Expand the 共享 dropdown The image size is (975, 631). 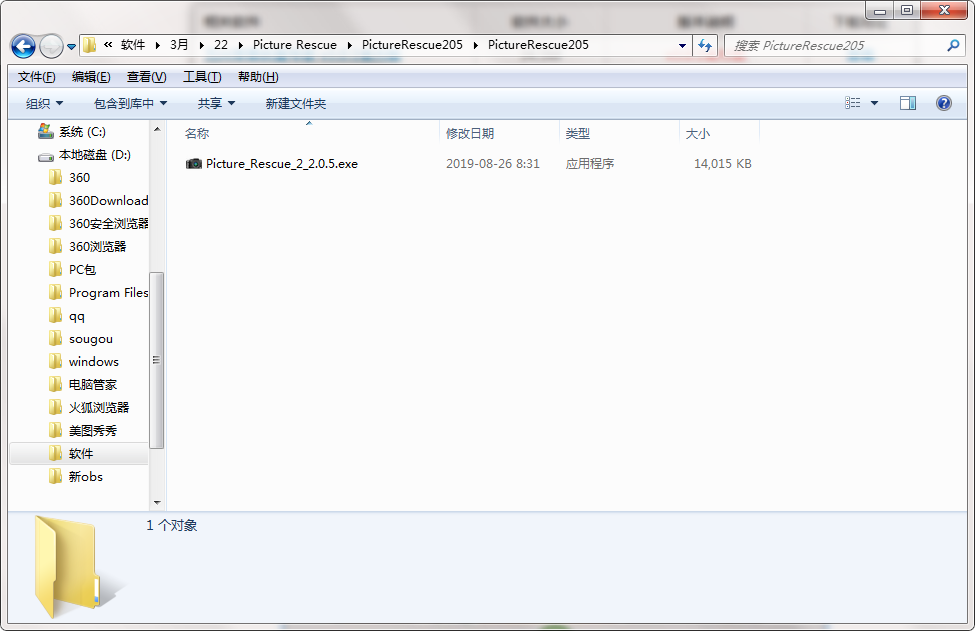[x=216, y=103]
